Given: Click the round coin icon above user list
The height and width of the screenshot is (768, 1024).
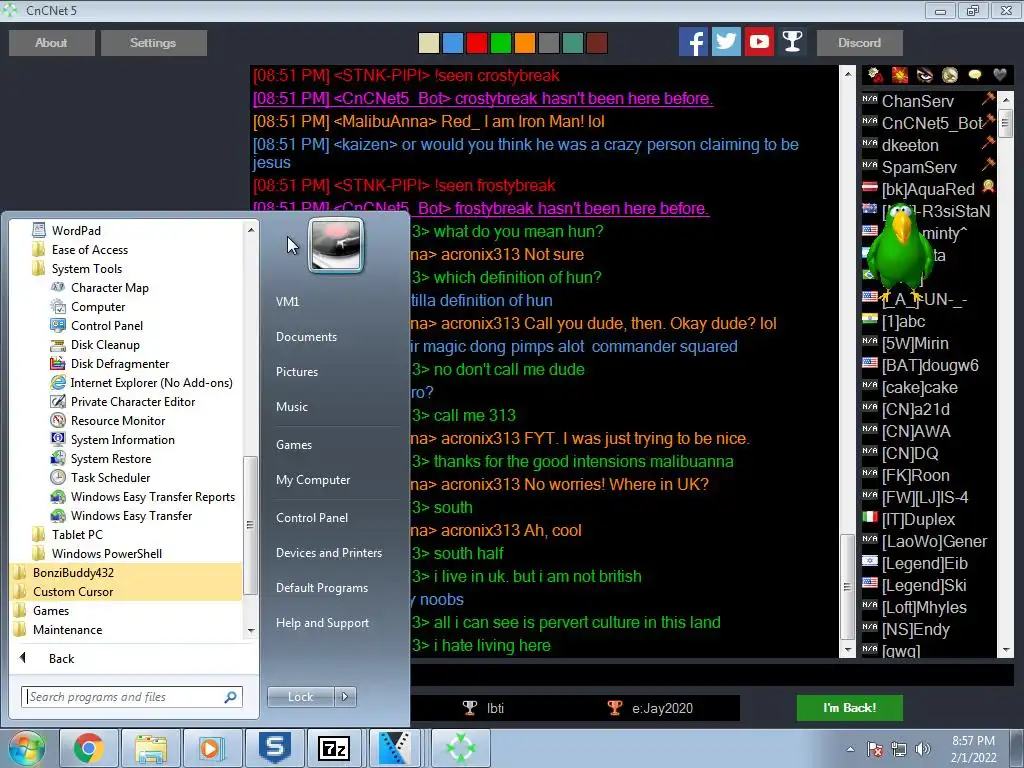Looking at the screenshot, I should 950,76.
